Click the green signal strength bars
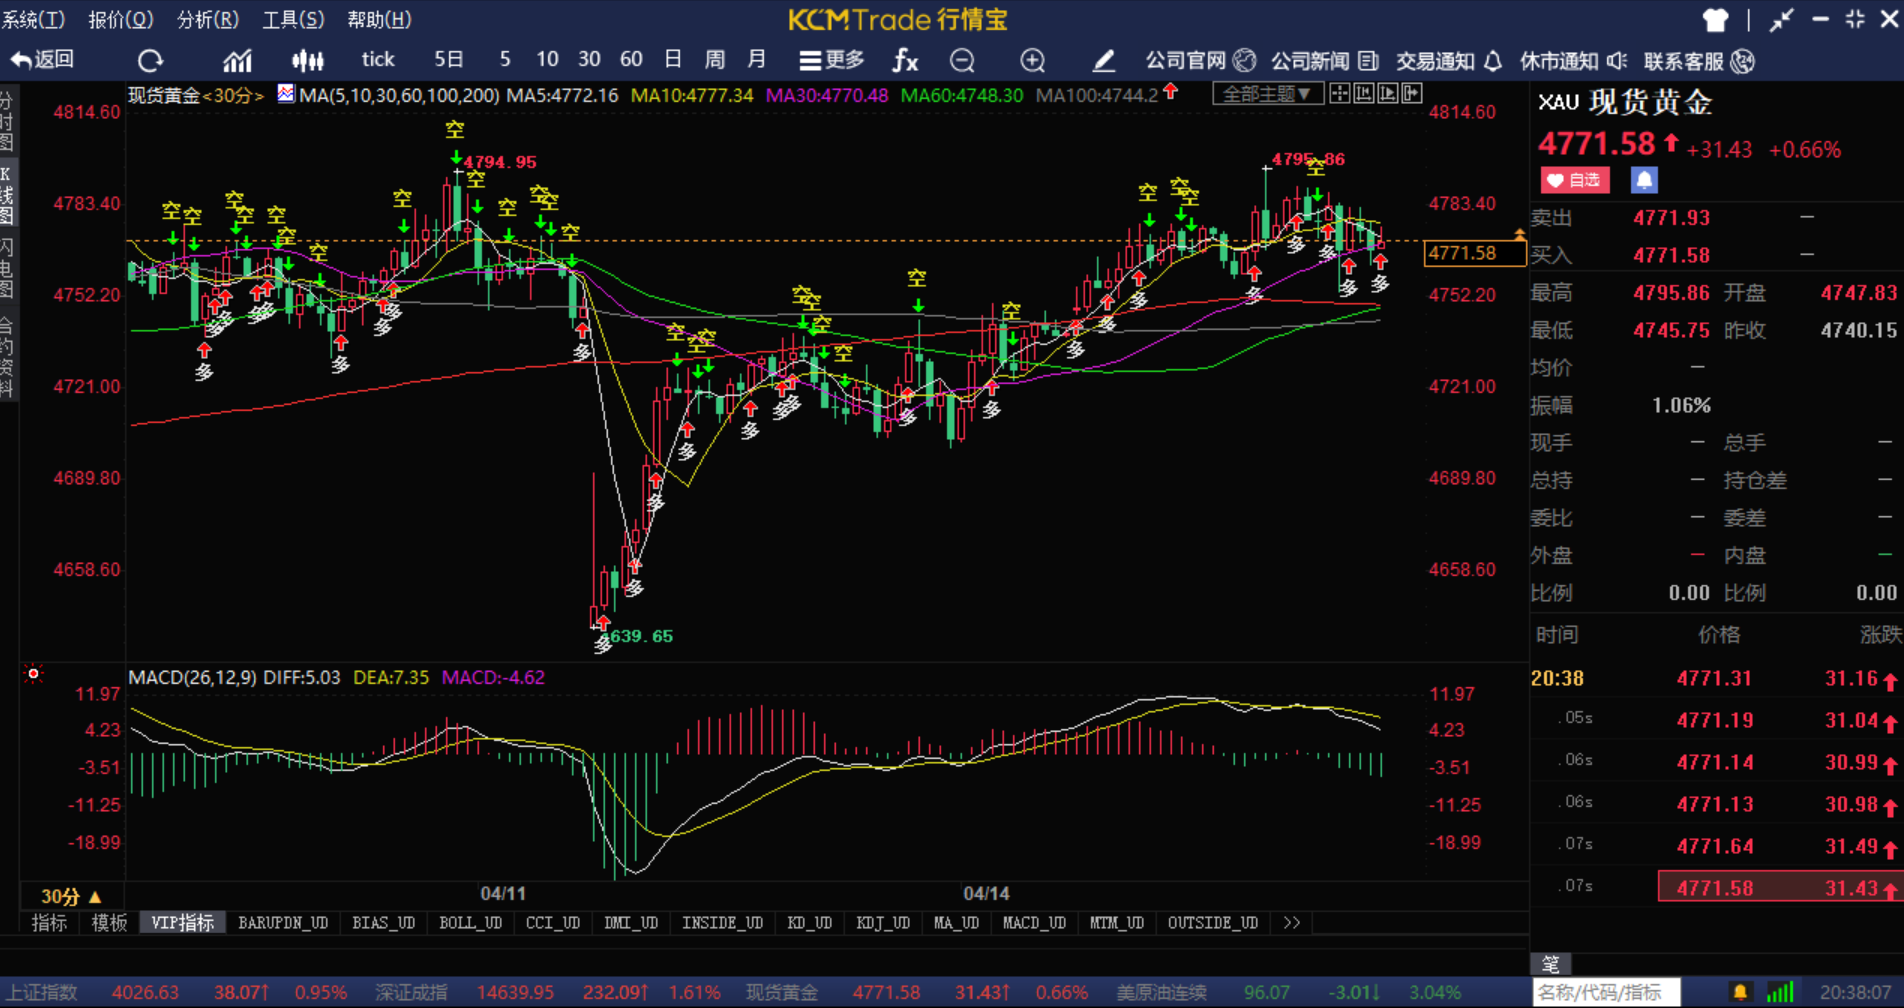This screenshot has height=1008, width=1904. click(1780, 992)
